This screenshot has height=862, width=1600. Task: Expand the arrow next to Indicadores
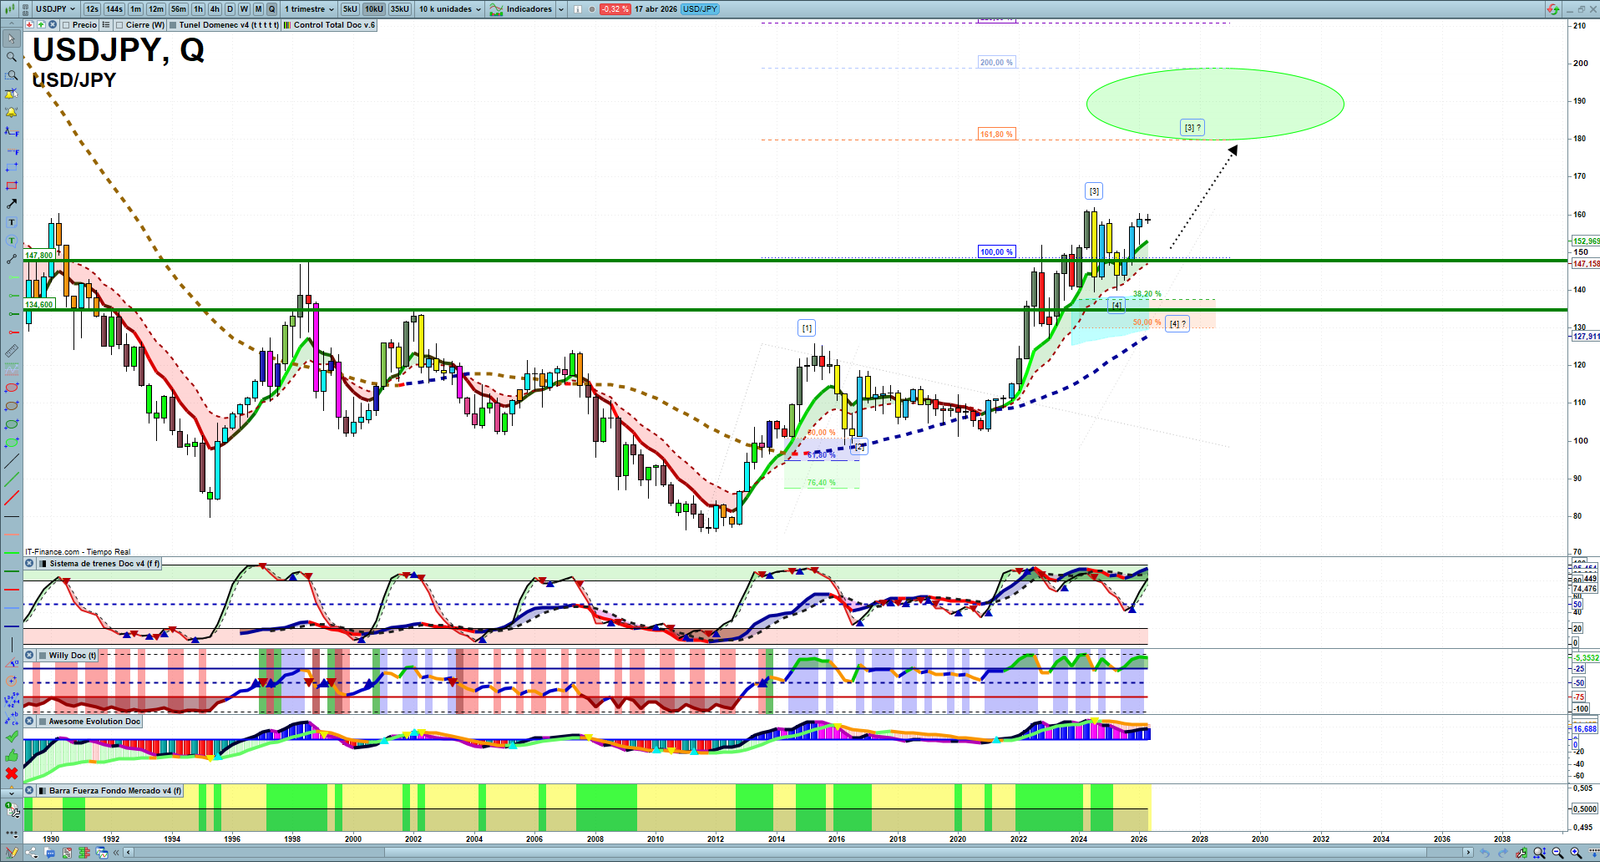(561, 9)
